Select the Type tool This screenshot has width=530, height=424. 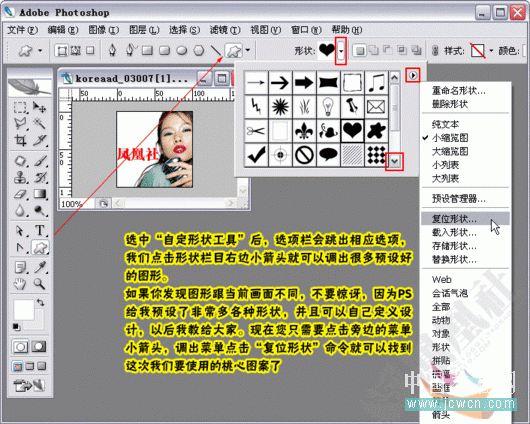(x=40, y=231)
